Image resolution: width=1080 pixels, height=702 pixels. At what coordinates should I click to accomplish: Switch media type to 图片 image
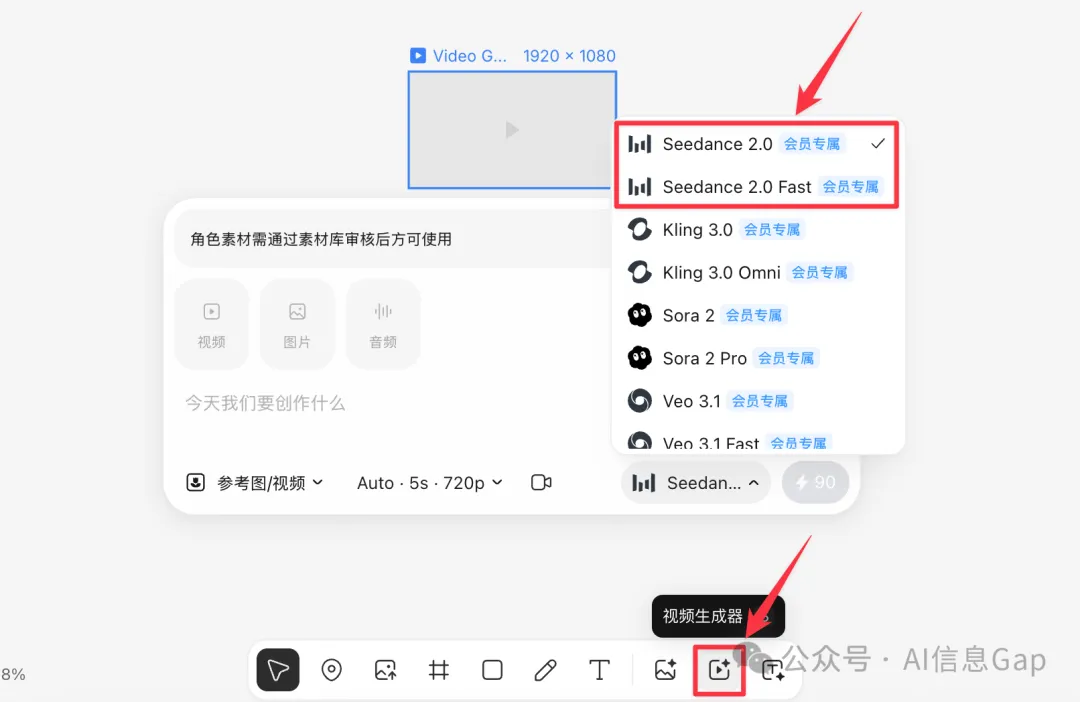pyautogui.click(x=297, y=323)
